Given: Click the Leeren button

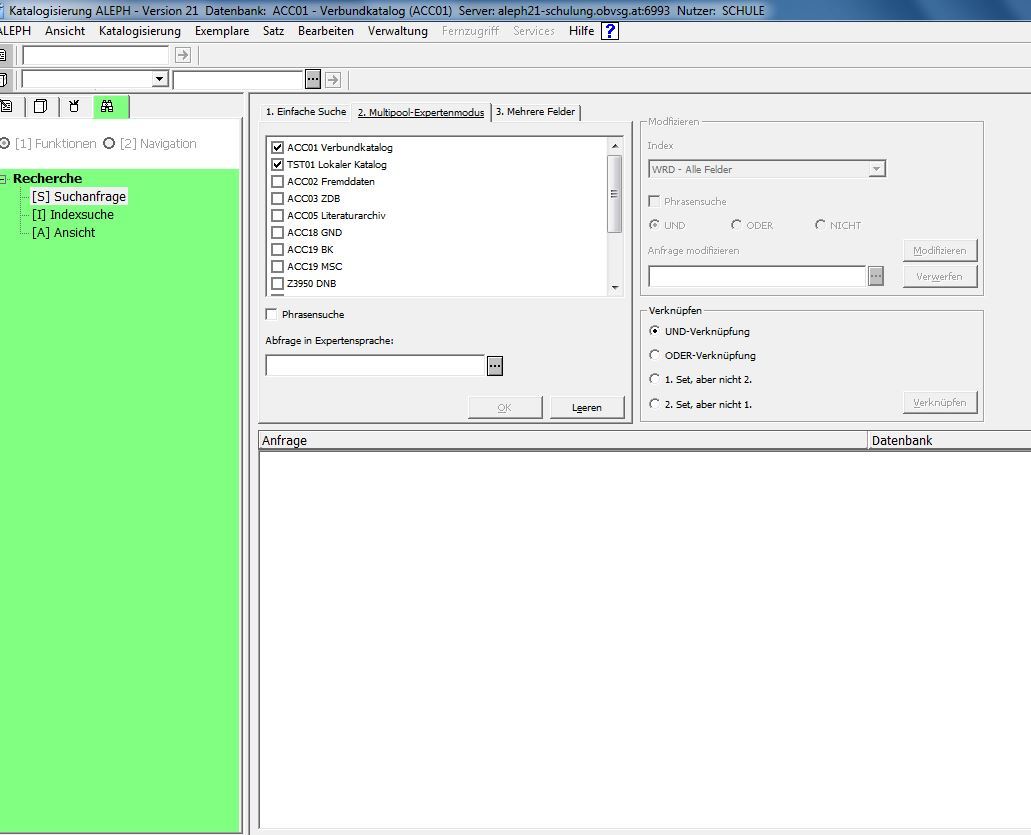Looking at the screenshot, I should pos(587,408).
